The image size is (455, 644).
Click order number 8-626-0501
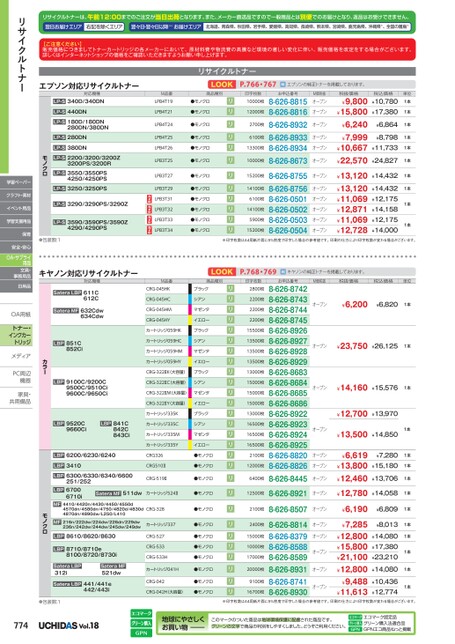288,199
